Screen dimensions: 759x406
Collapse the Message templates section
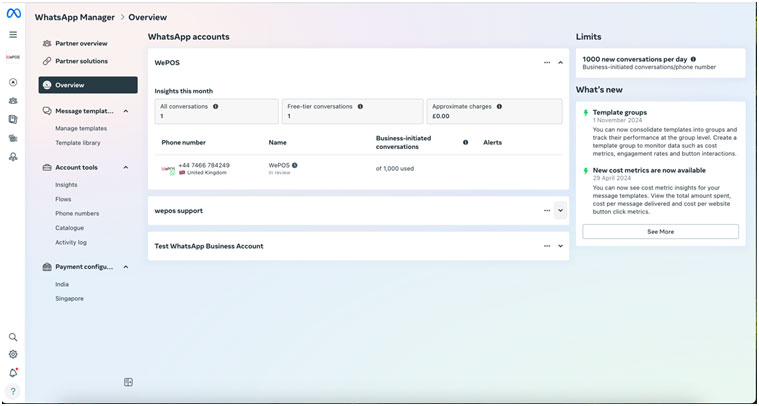coord(126,111)
